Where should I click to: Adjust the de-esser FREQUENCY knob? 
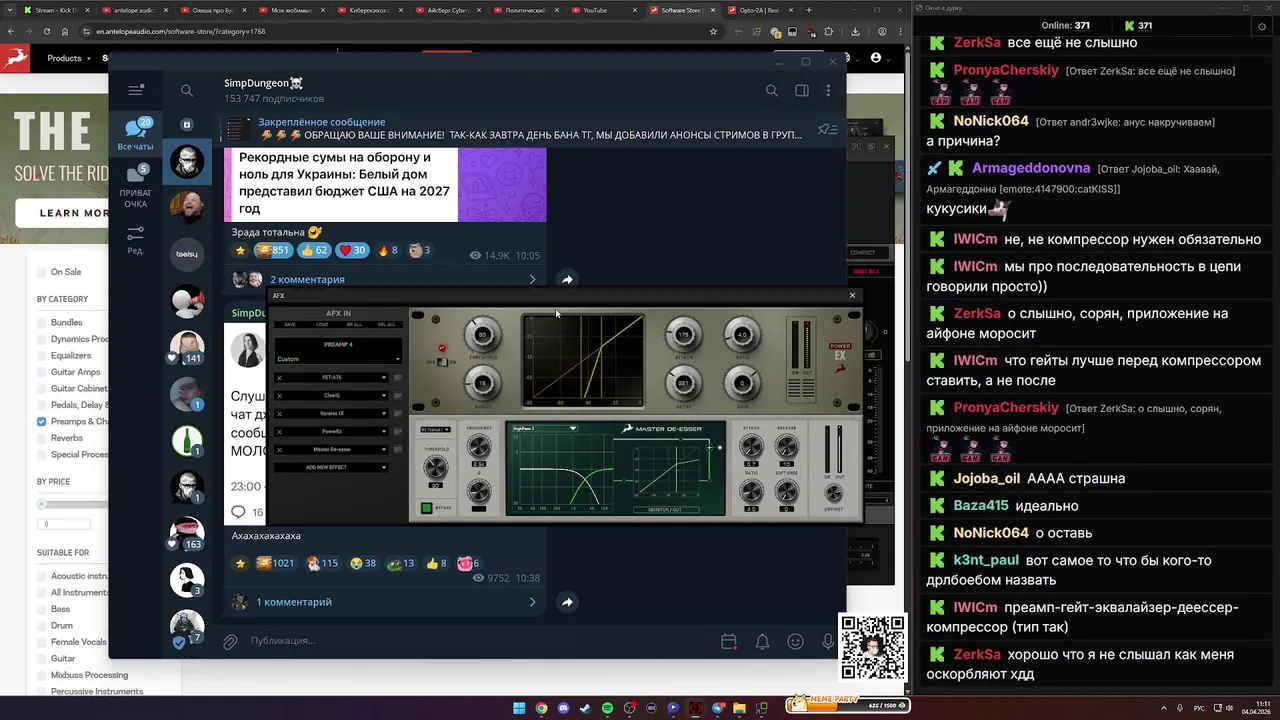click(x=479, y=445)
